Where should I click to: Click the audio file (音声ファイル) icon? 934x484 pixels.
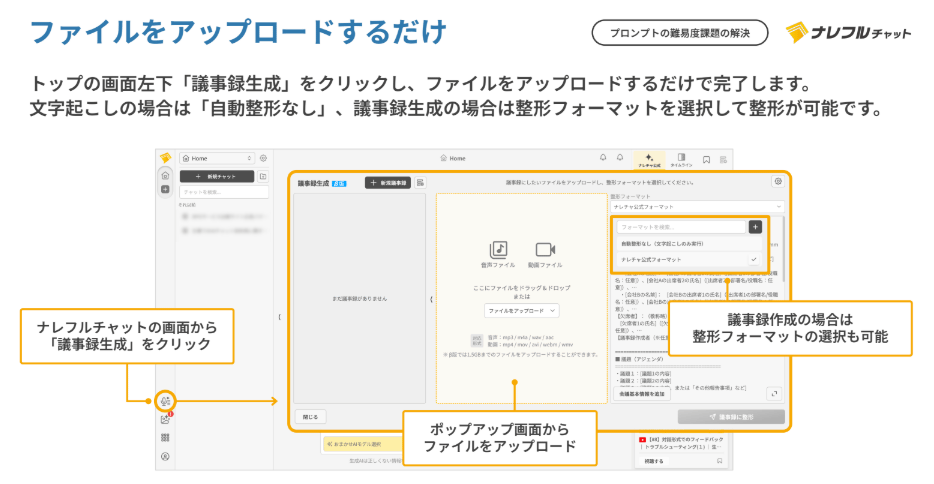pyautogui.click(x=499, y=250)
